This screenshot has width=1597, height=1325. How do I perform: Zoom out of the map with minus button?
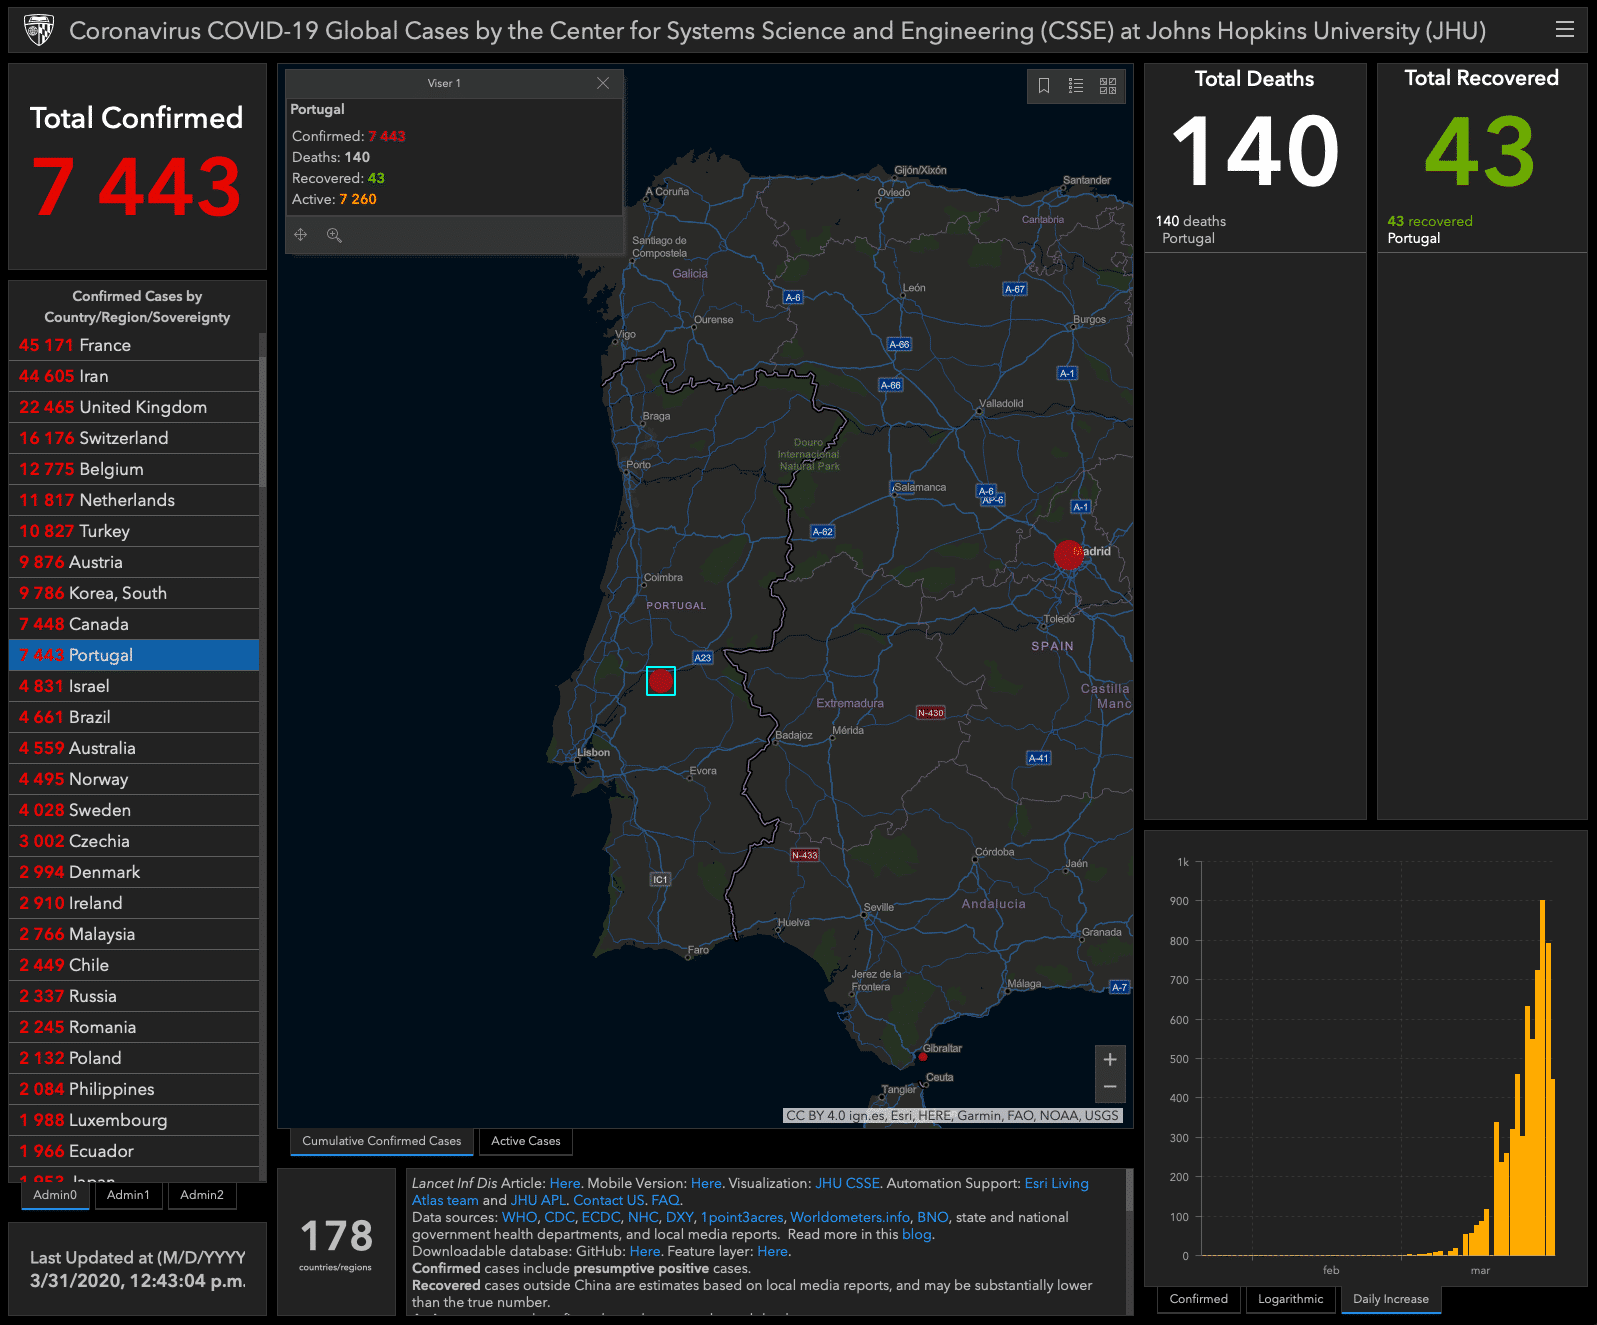point(1110,1087)
